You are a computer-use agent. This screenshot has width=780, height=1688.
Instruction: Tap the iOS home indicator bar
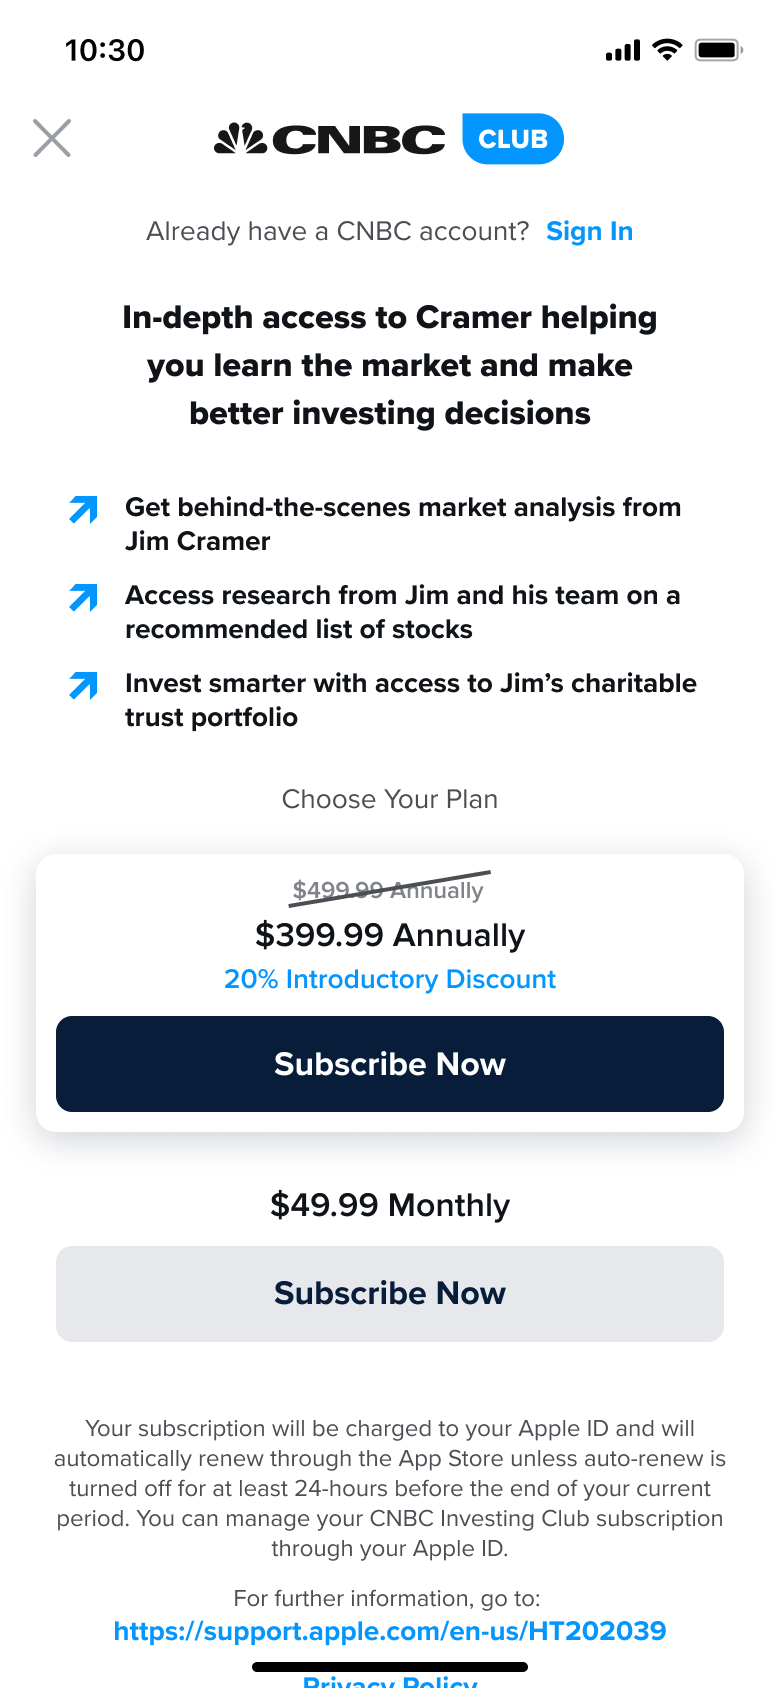tap(390, 1667)
